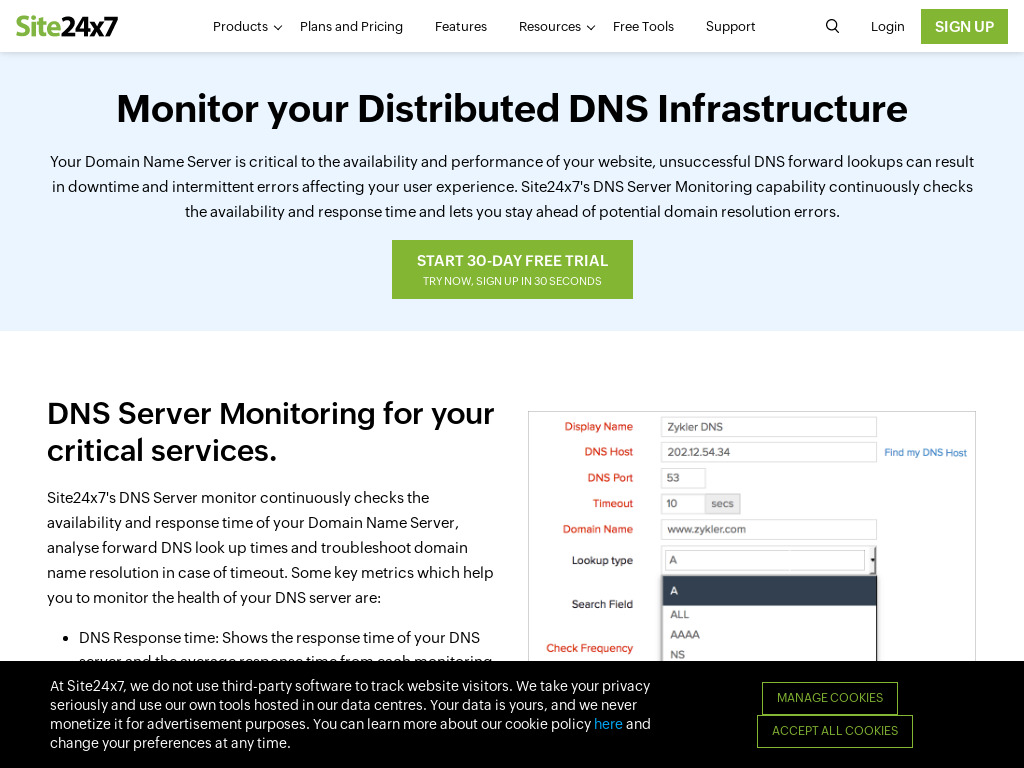Open the Lookup type dropdown

click(768, 560)
